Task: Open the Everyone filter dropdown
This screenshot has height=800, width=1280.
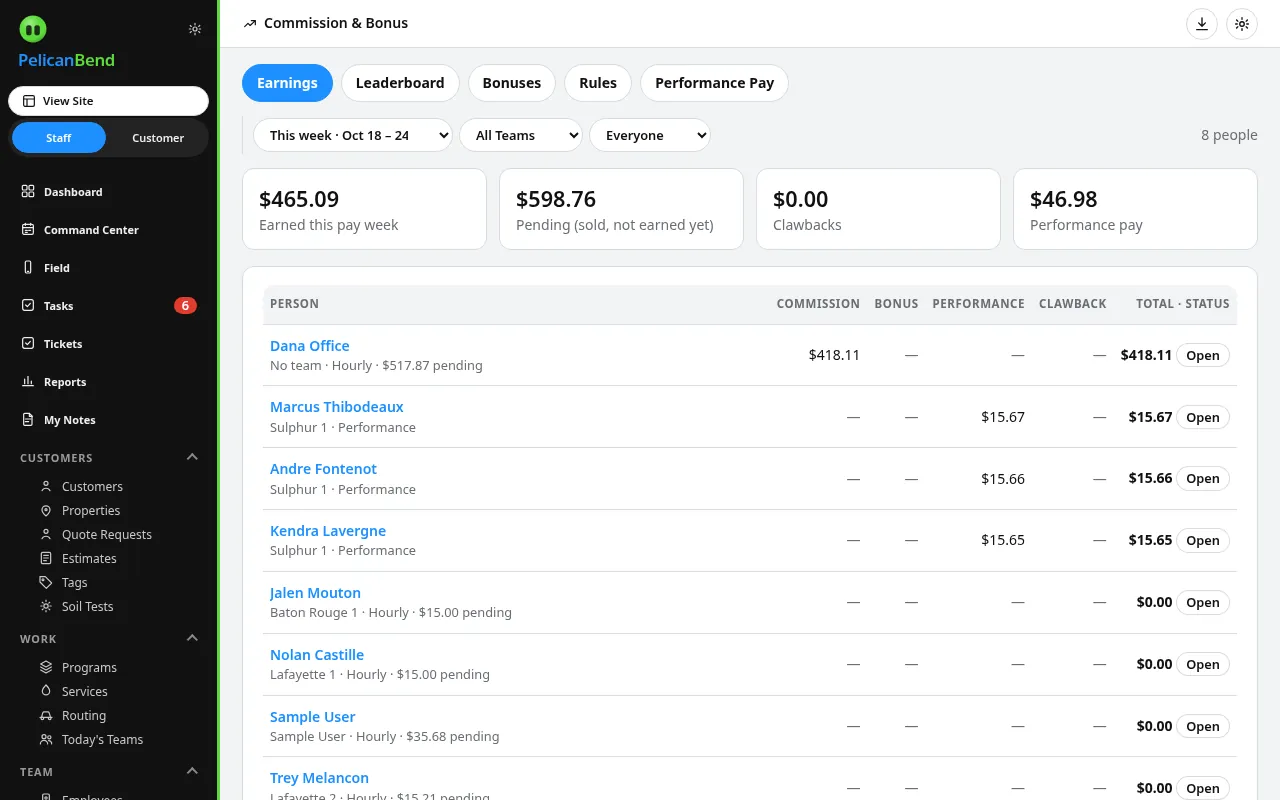Action: [x=649, y=136]
